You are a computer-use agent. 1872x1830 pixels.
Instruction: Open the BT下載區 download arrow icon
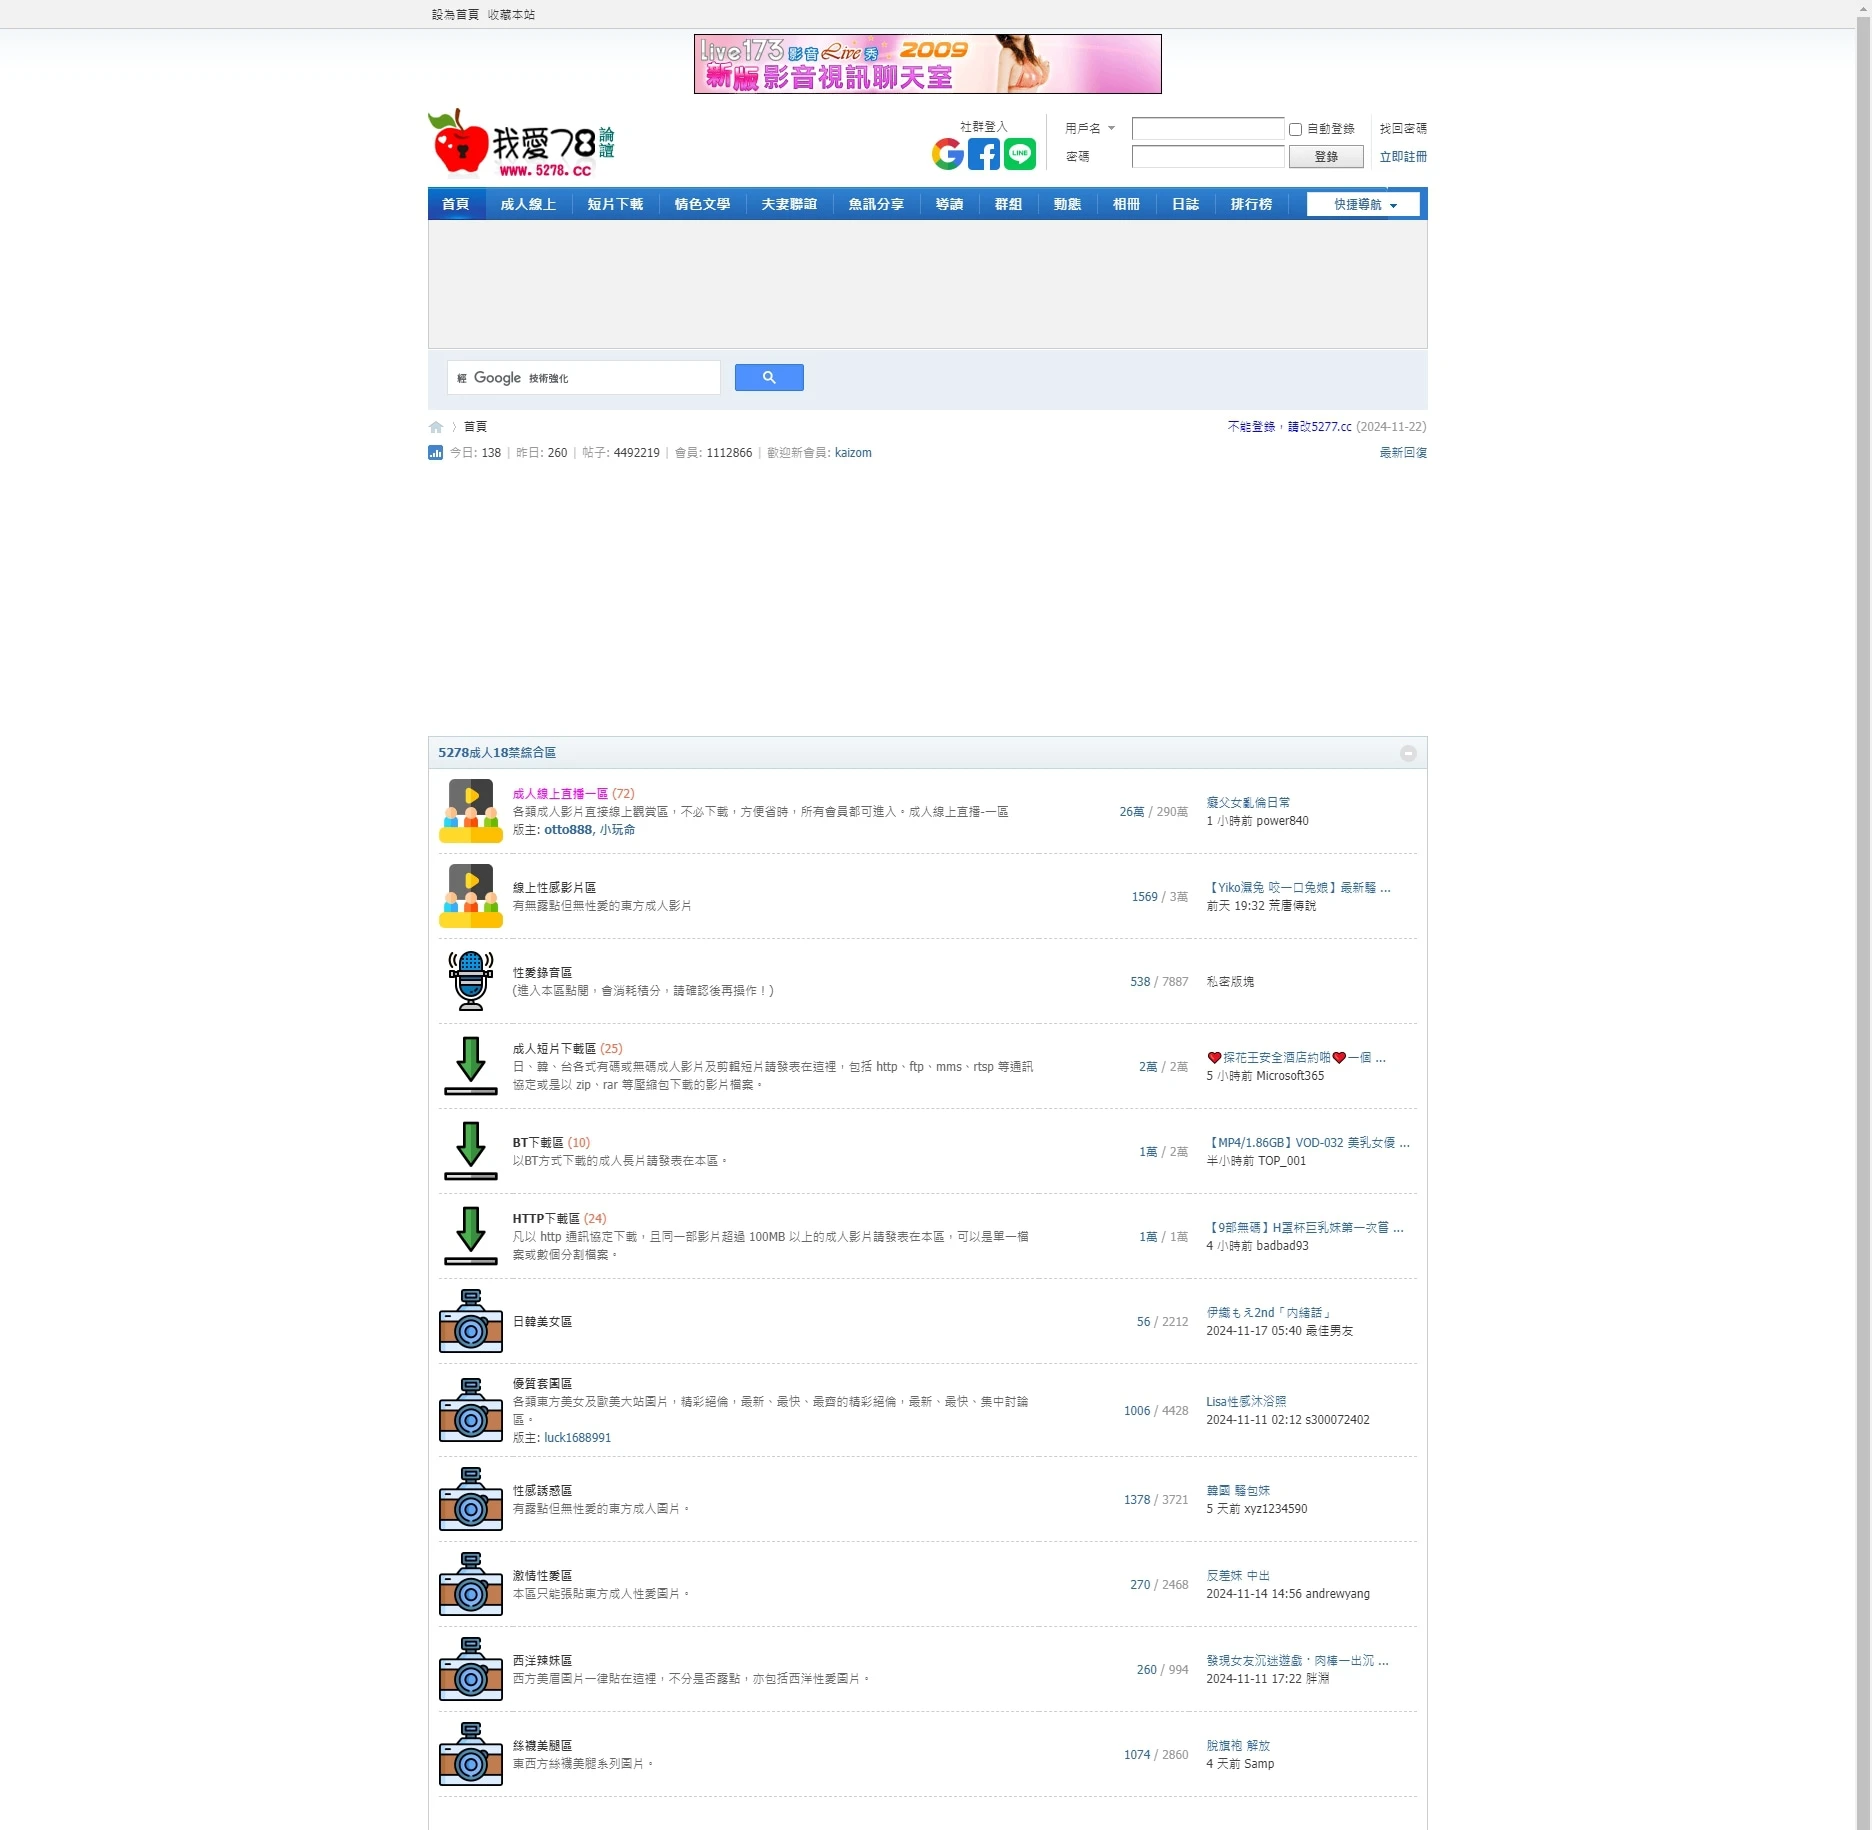point(470,1151)
